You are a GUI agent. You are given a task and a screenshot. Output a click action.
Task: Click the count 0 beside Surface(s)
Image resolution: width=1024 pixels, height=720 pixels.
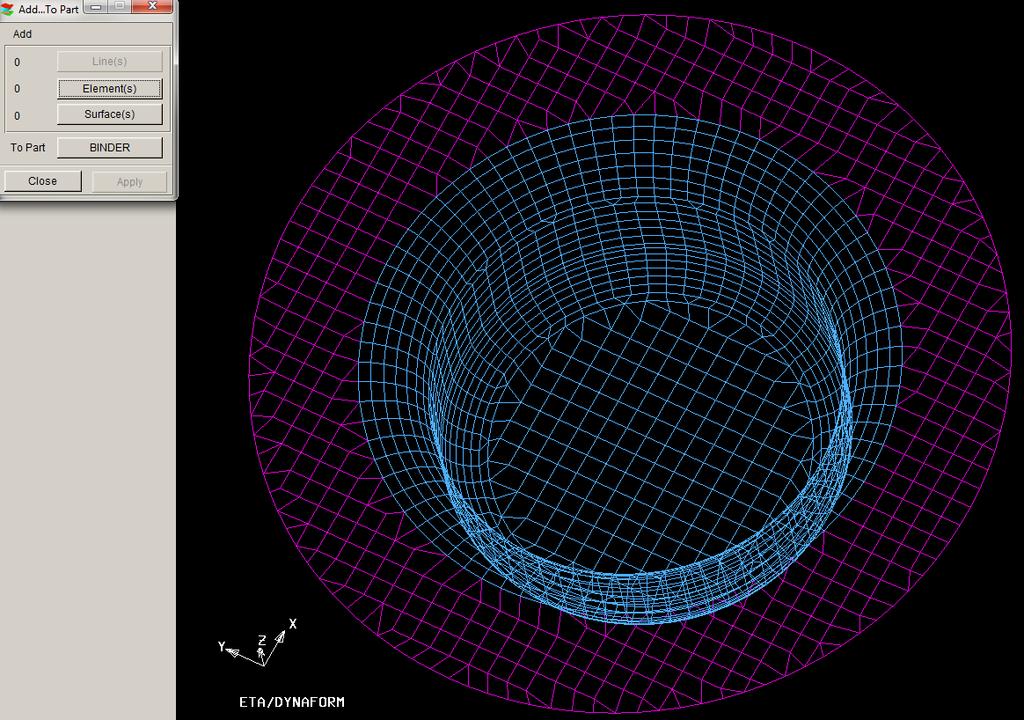17,116
